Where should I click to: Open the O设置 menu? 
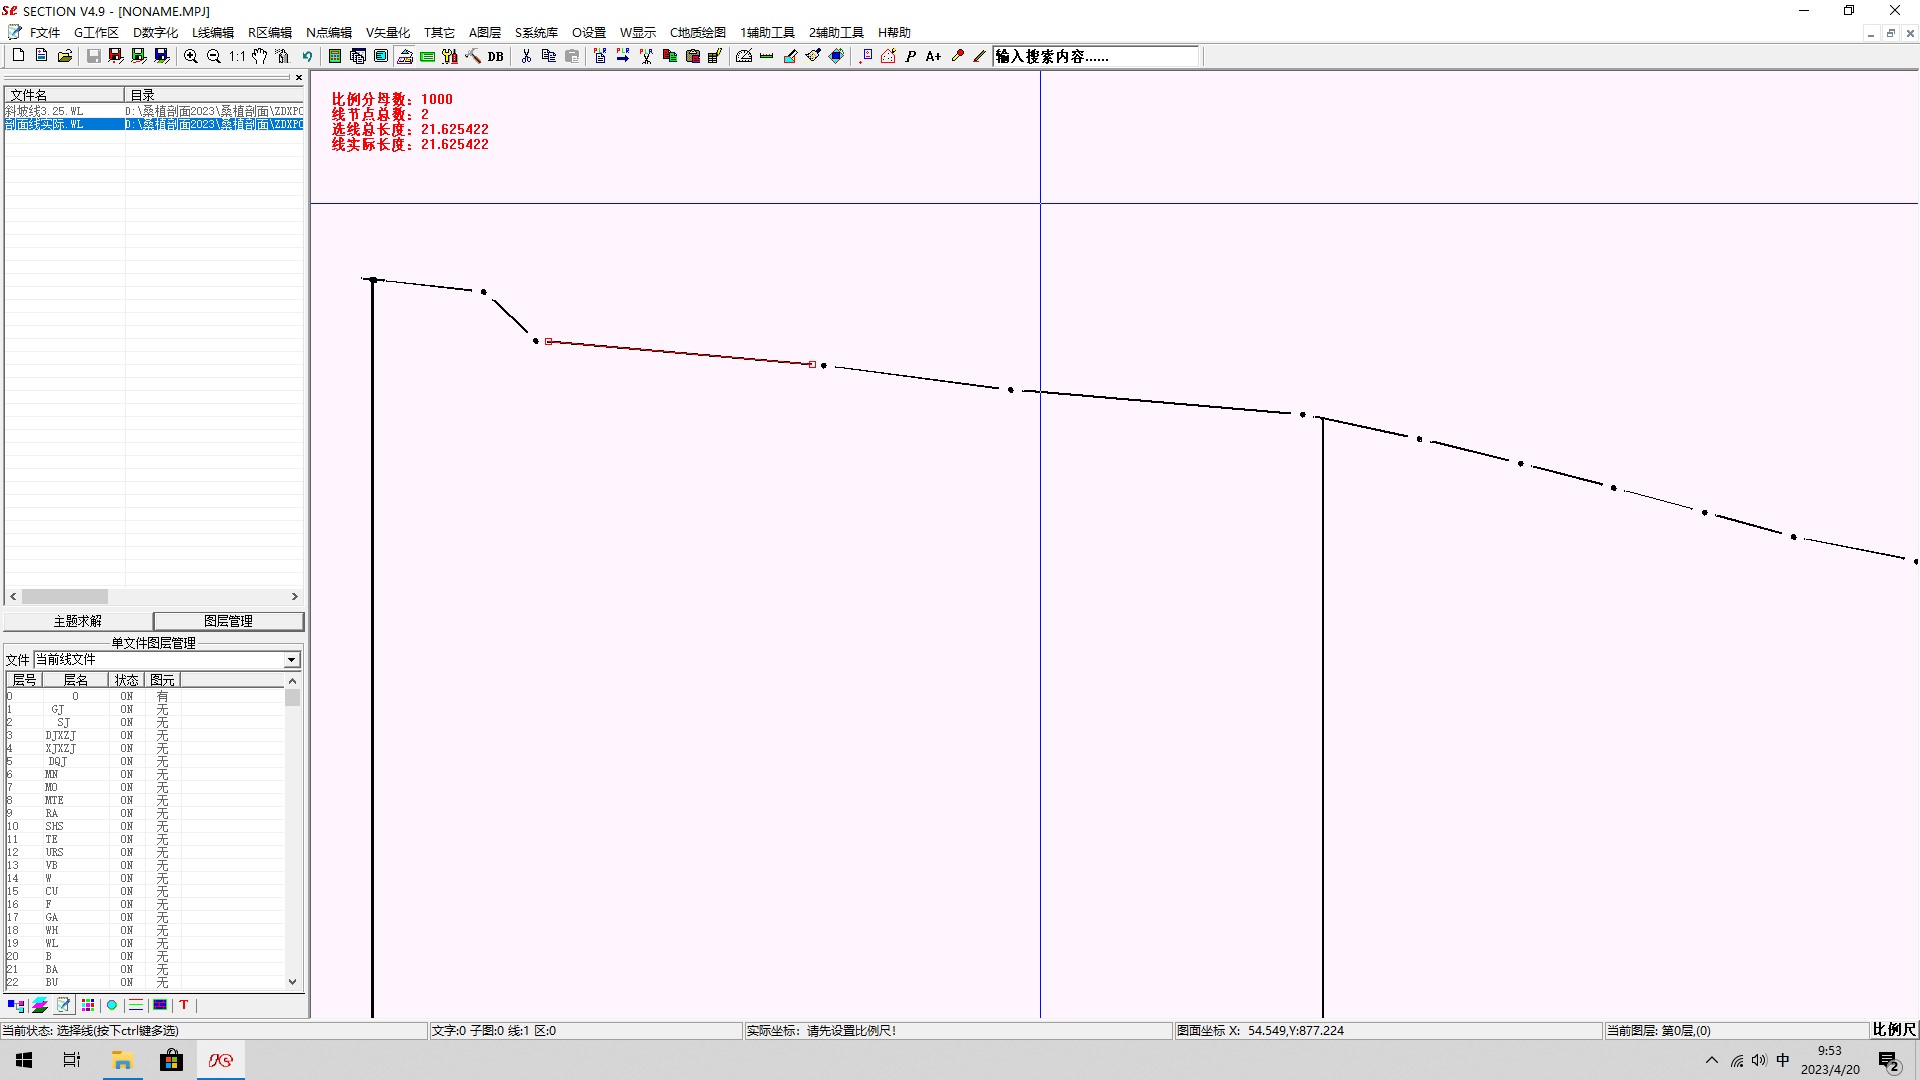[x=589, y=32]
